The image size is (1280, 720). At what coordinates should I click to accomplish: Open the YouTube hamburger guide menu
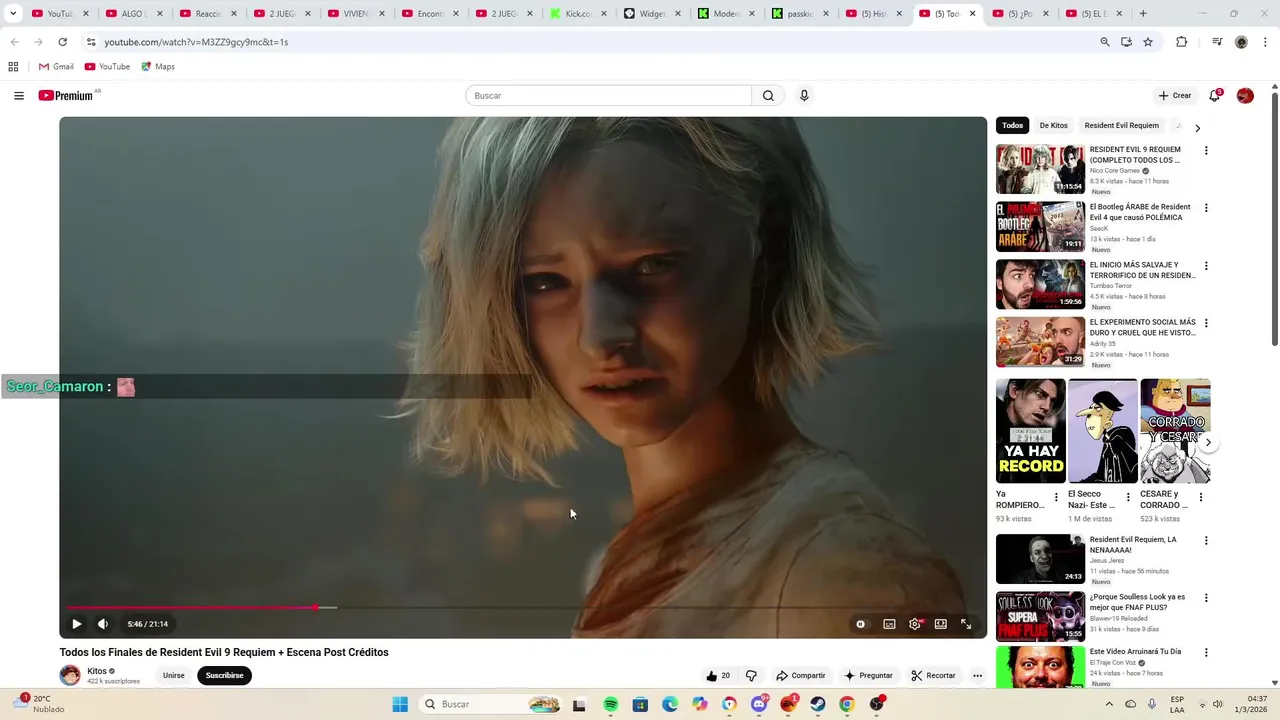point(19,96)
